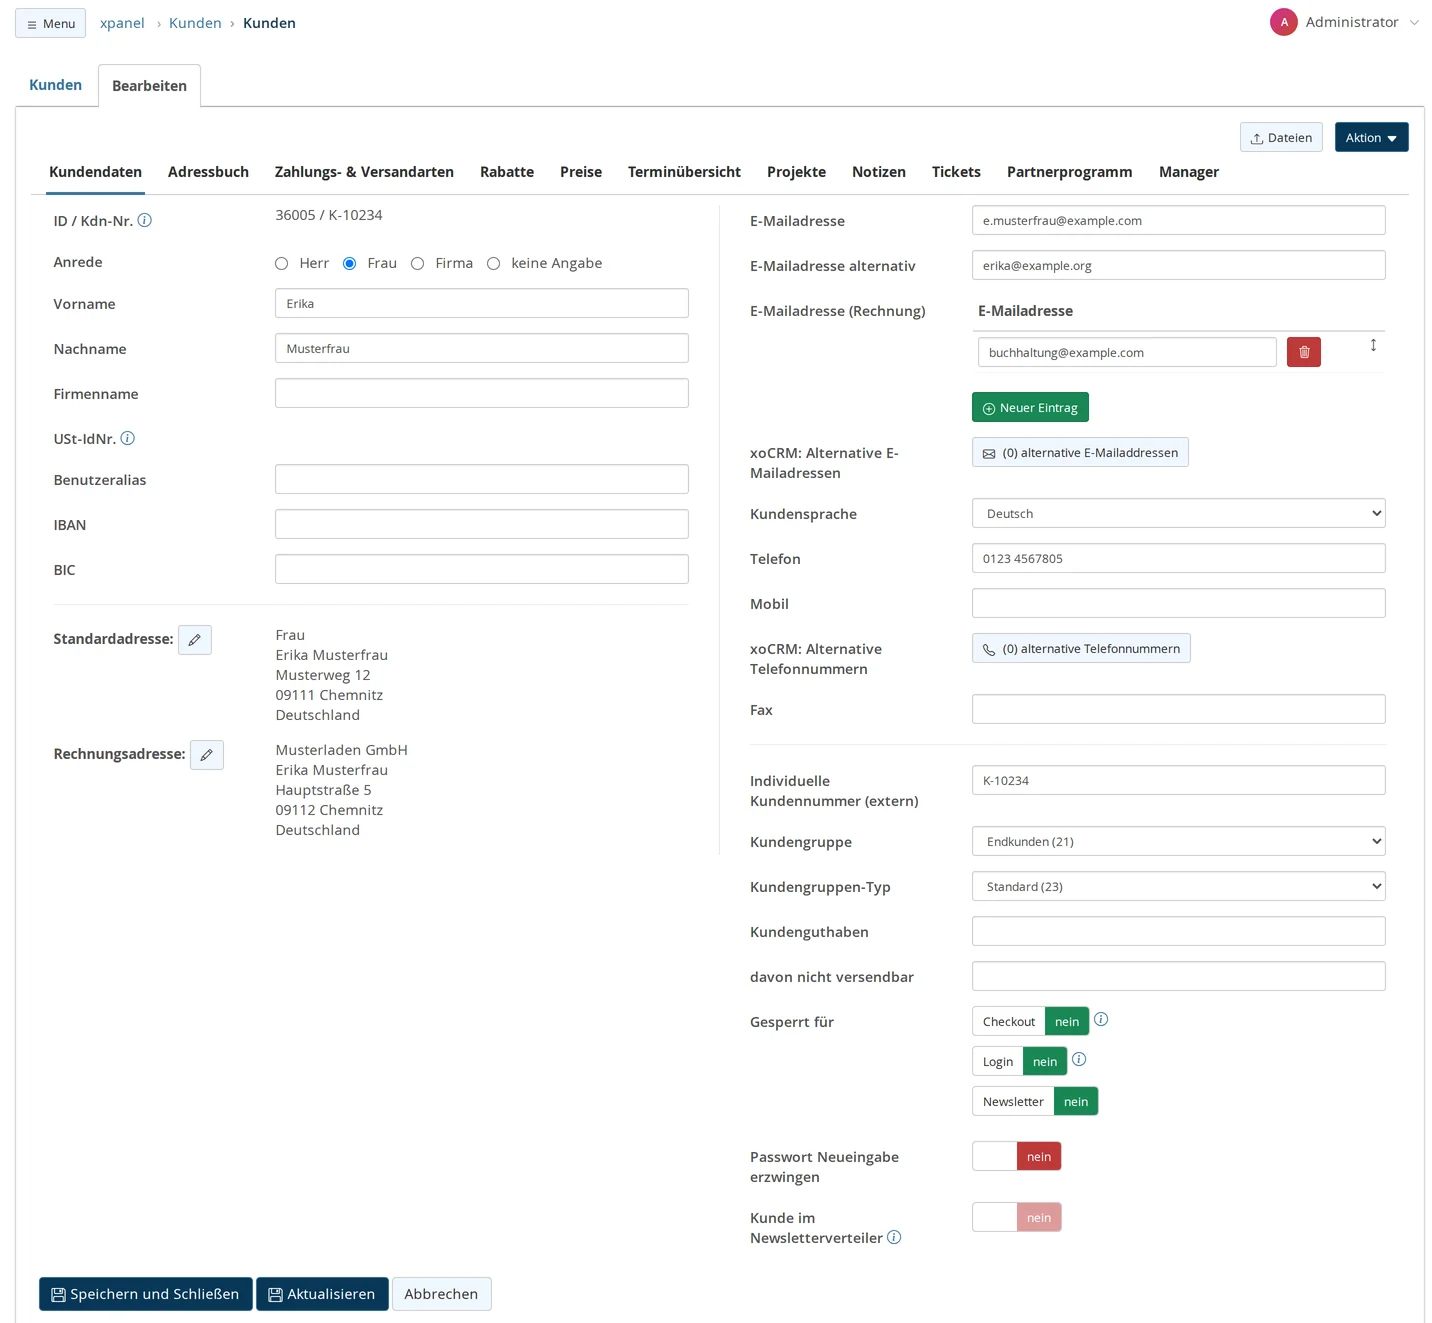
Task: Switch to the Adressbuch tab
Action: coord(208,172)
